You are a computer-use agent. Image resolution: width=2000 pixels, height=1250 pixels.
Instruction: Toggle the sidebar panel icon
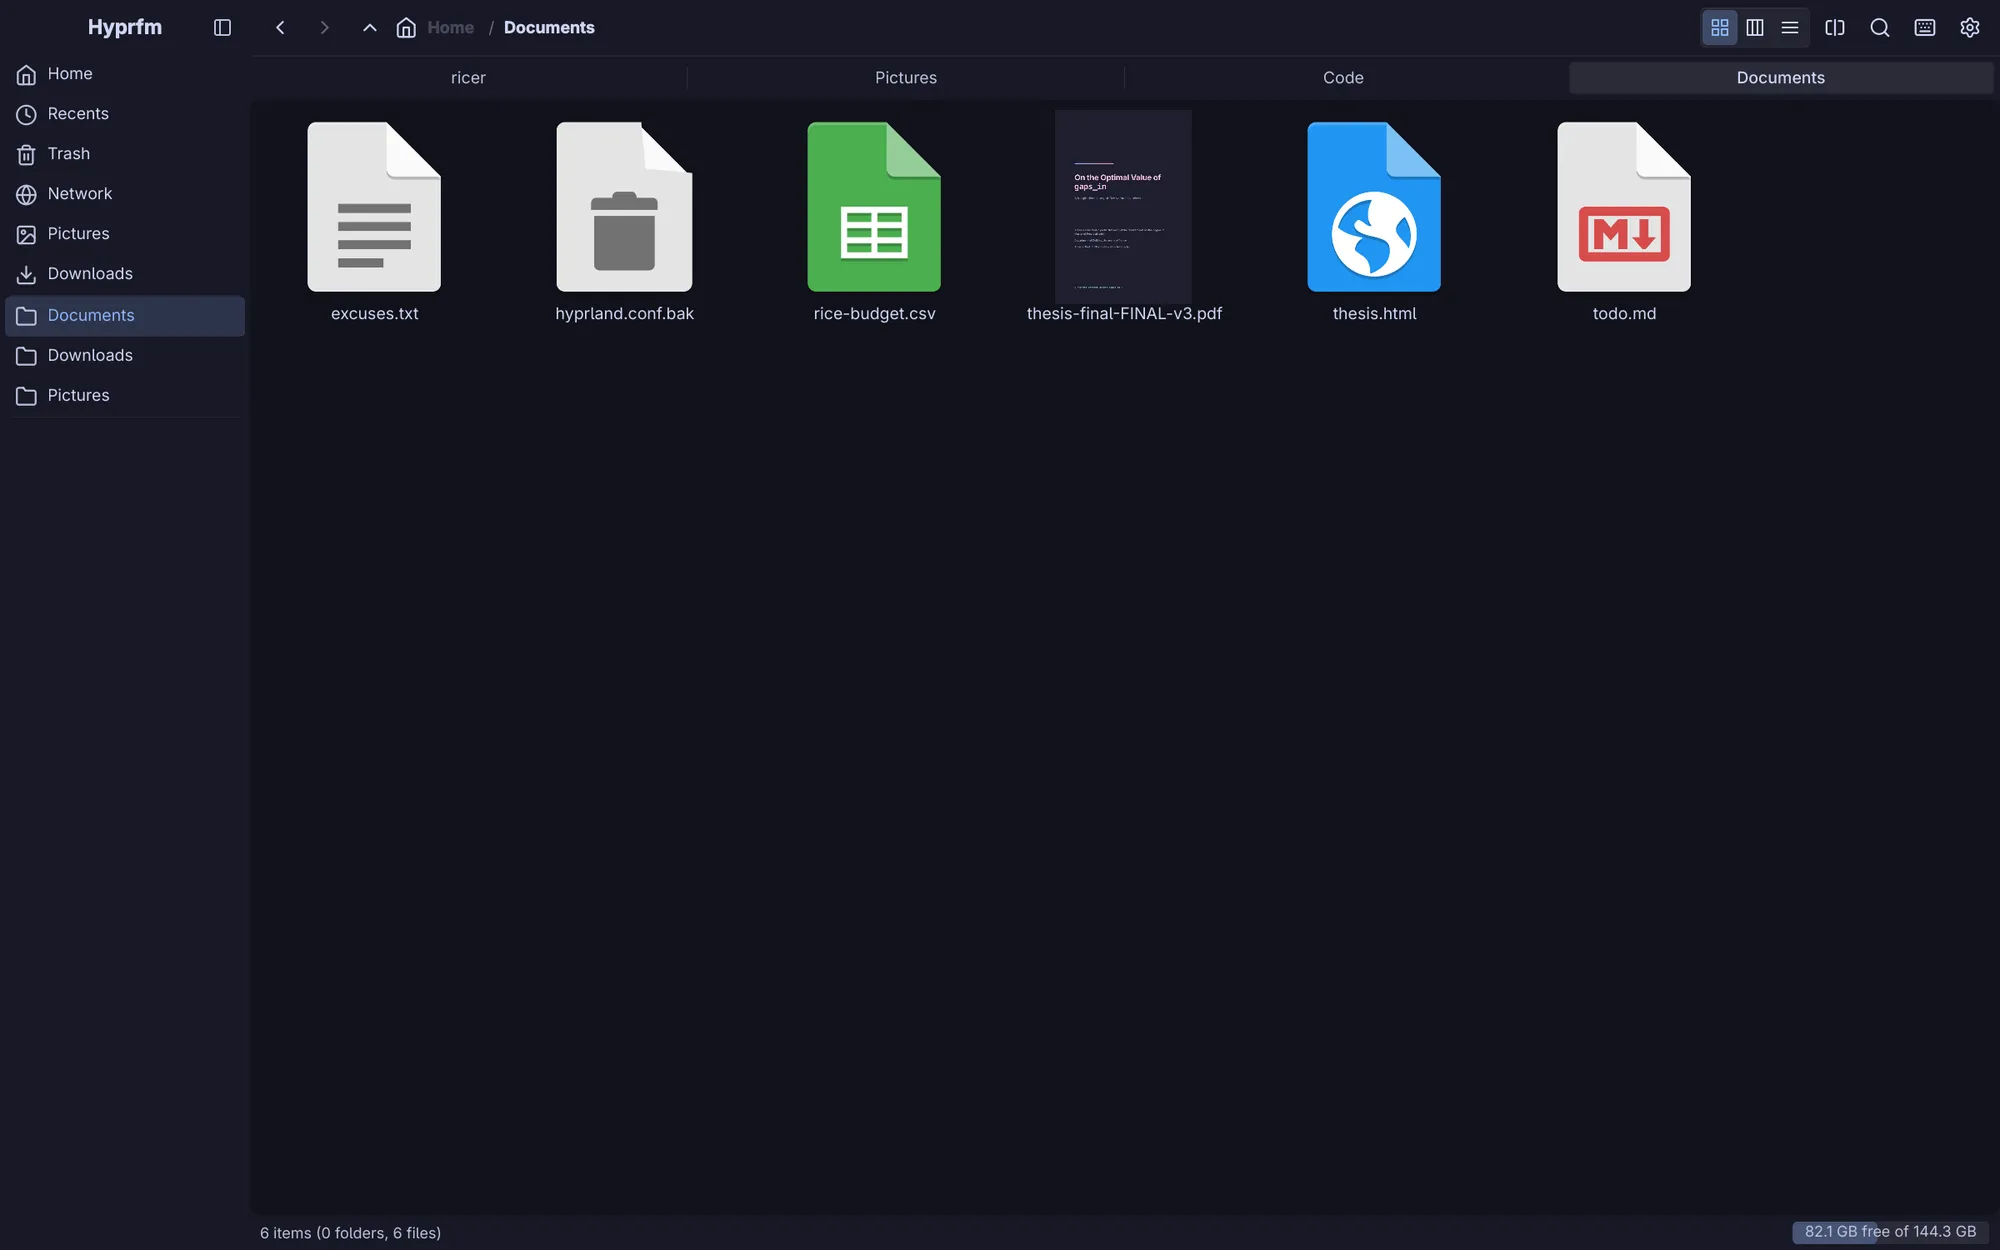(222, 28)
